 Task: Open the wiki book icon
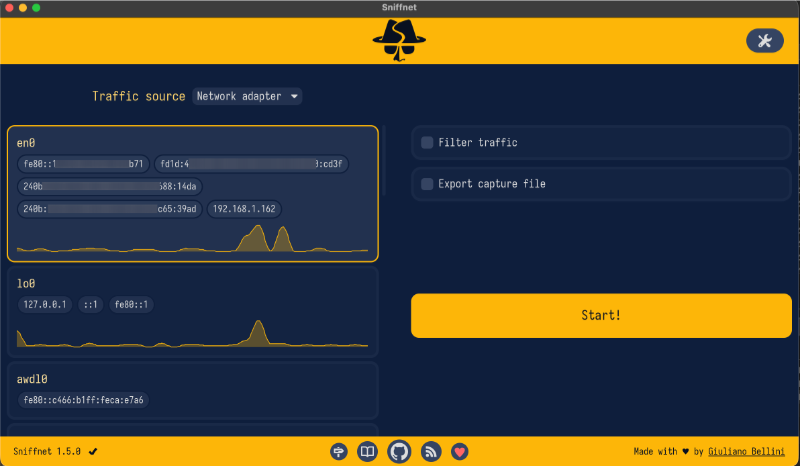click(367, 452)
